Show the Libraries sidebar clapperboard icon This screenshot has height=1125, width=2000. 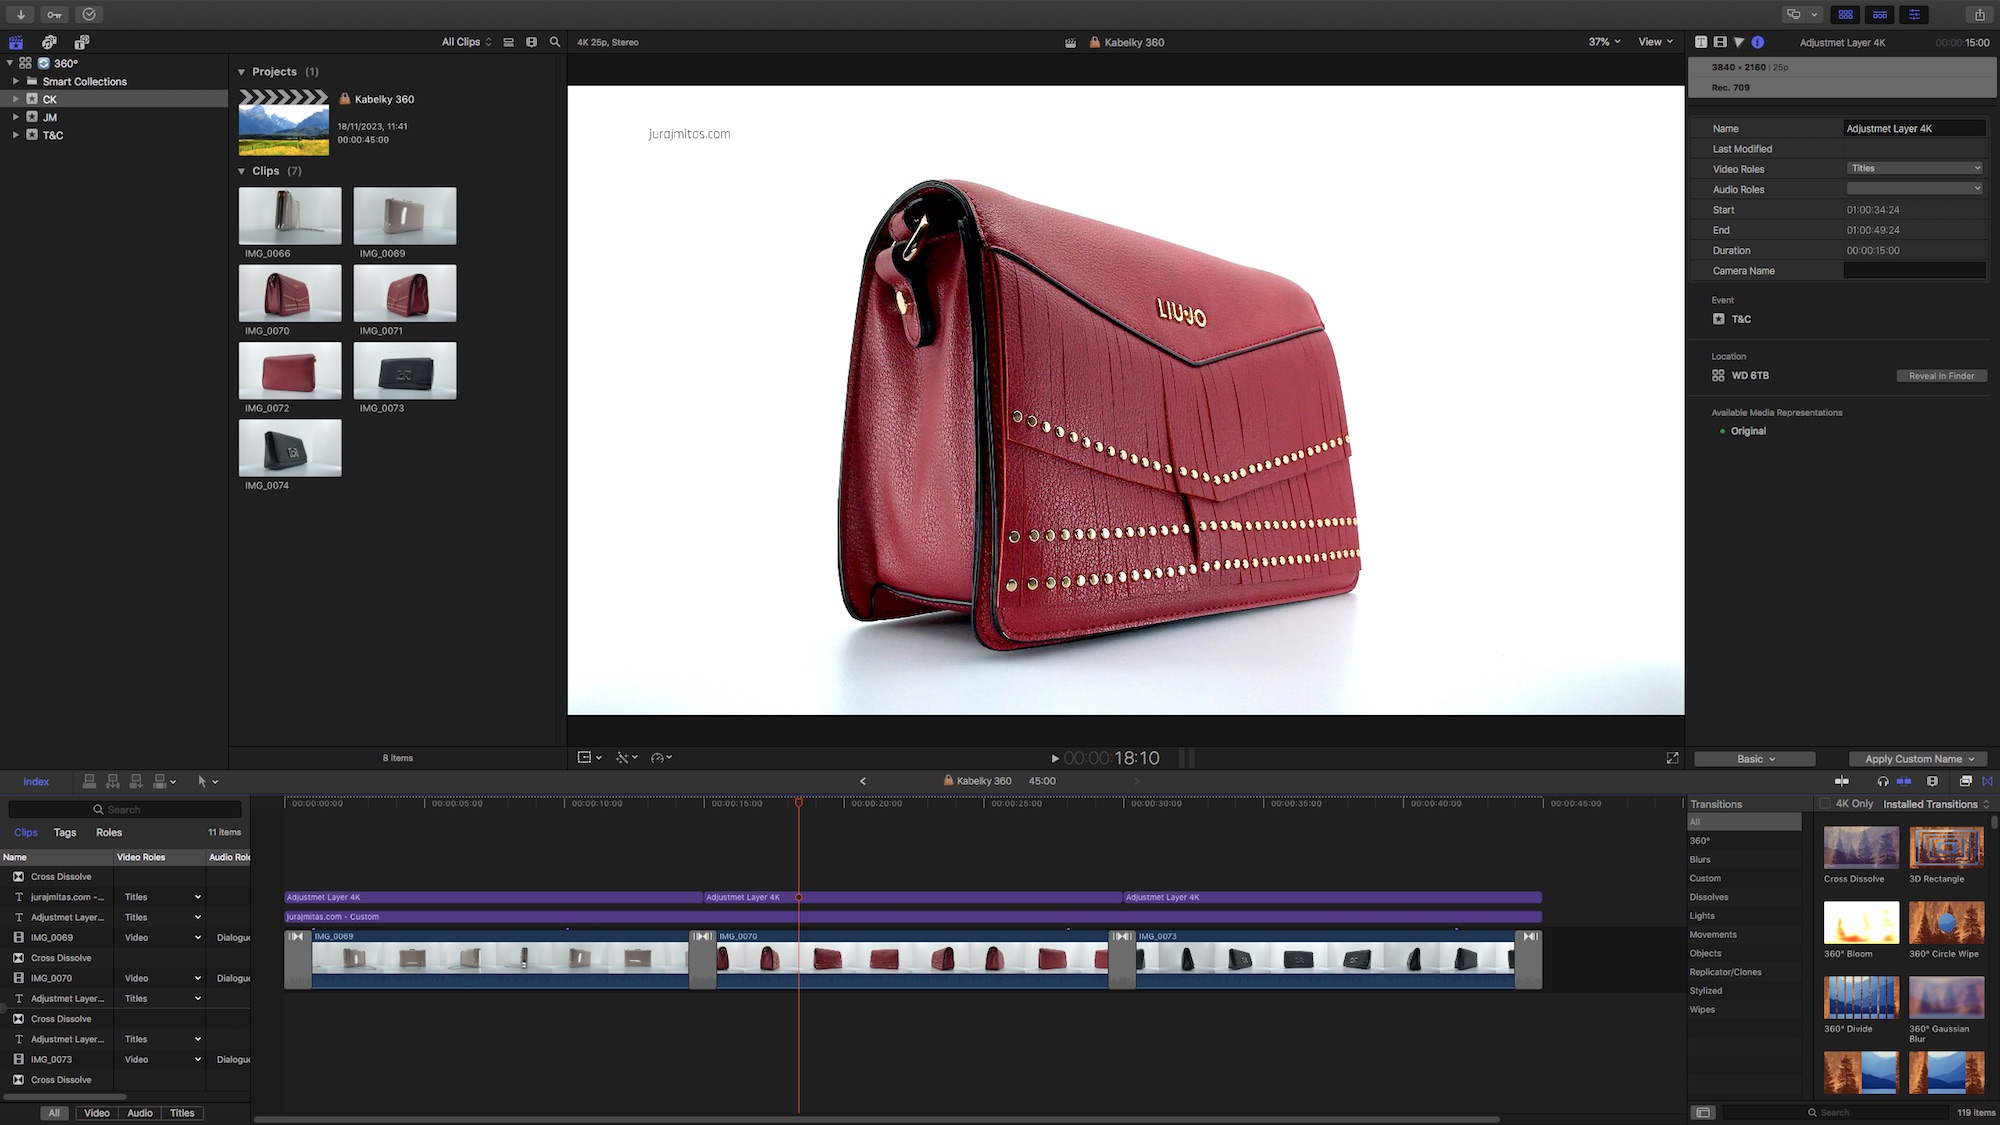point(16,42)
